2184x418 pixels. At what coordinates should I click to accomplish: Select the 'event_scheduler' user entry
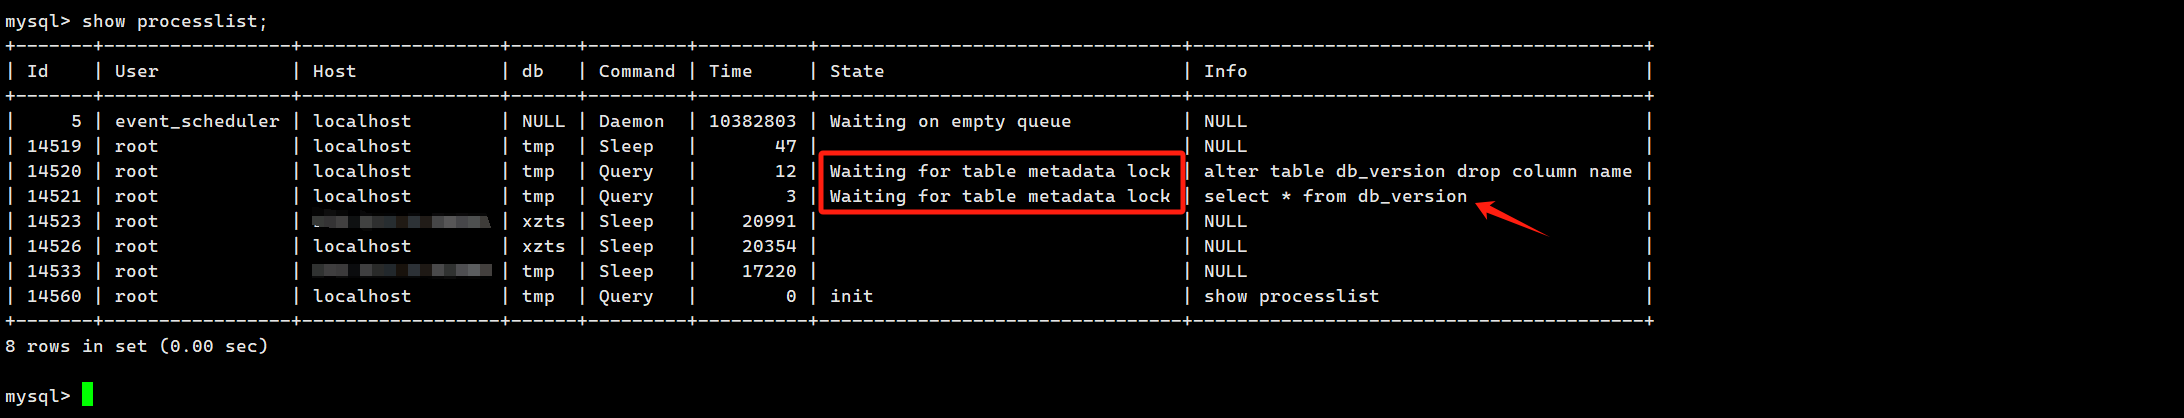point(197,121)
